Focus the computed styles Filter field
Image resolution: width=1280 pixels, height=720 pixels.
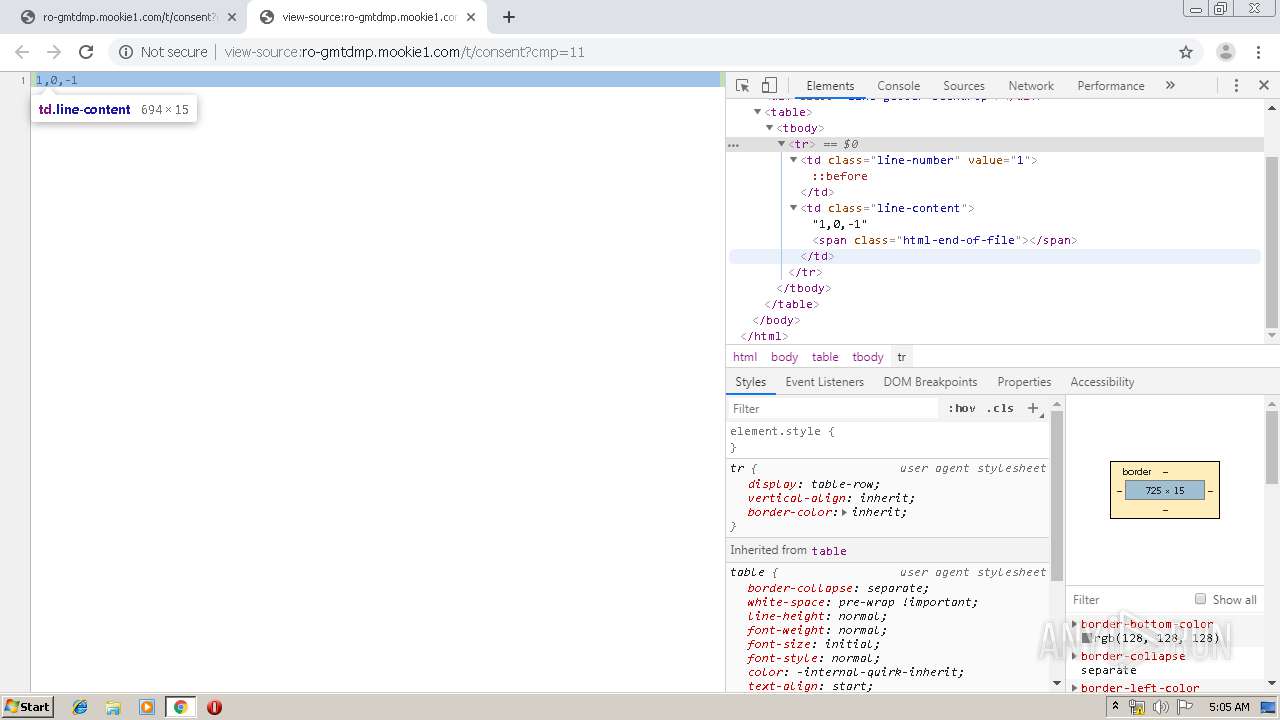[x=1128, y=600]
